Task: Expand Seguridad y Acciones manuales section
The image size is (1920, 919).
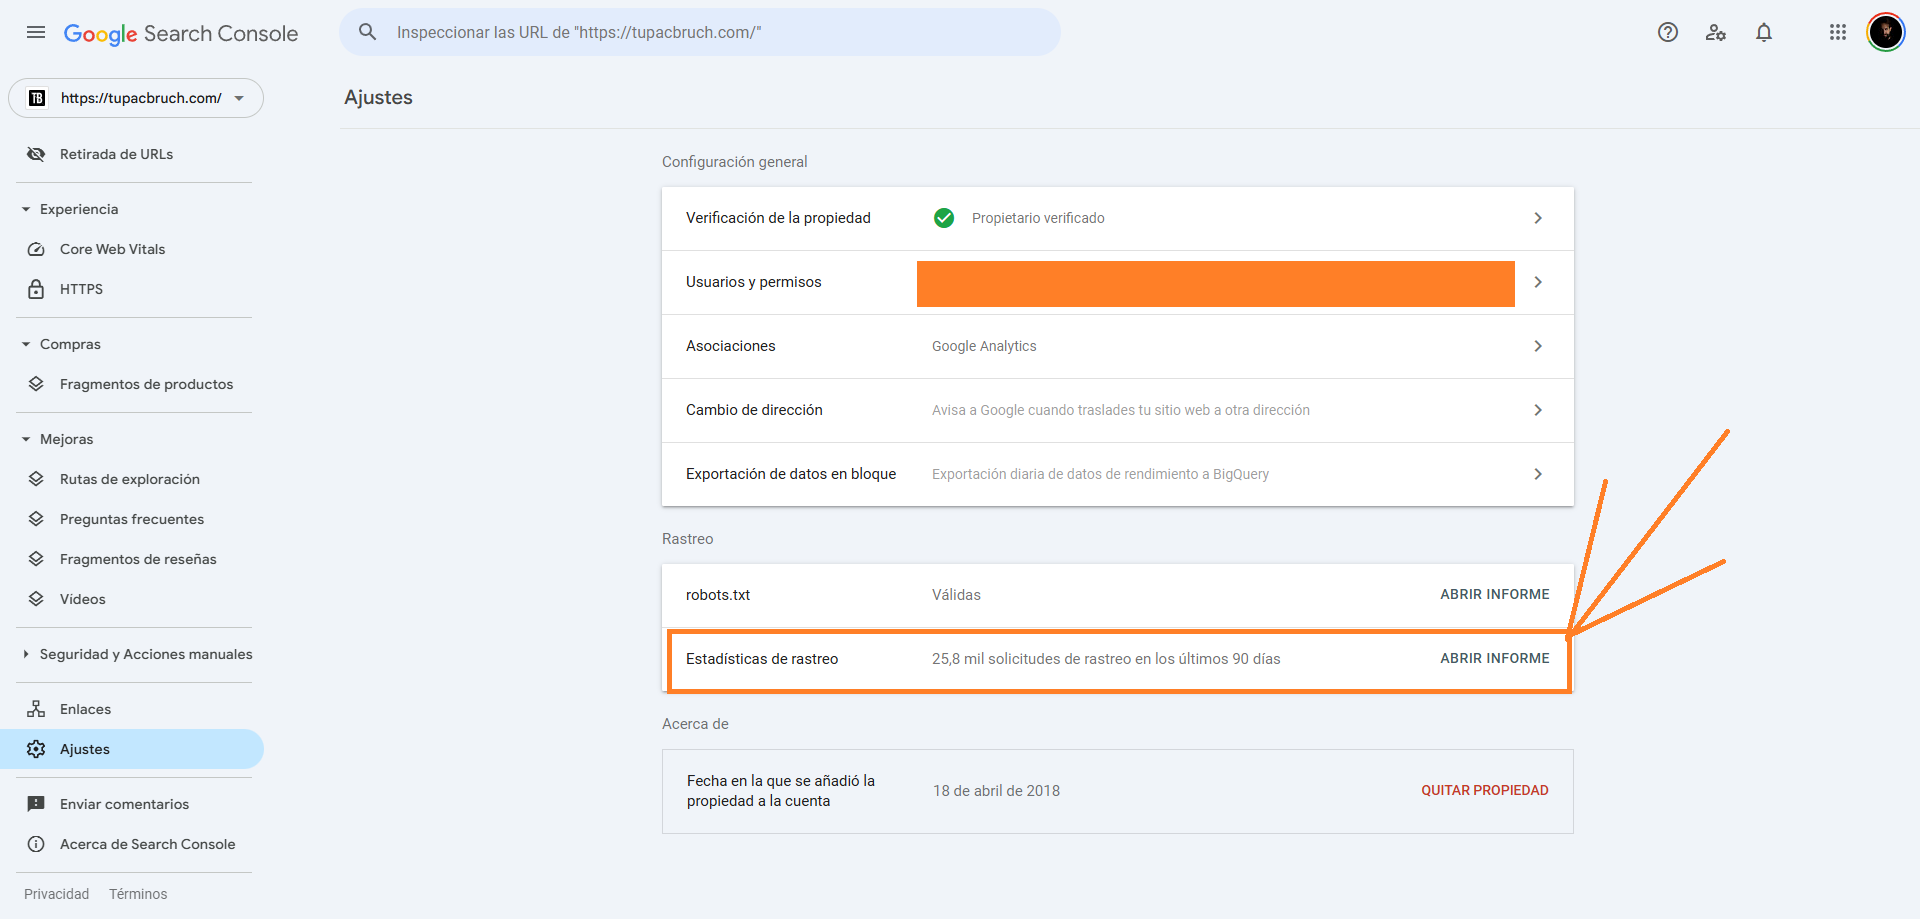Action: coord(26,654)
